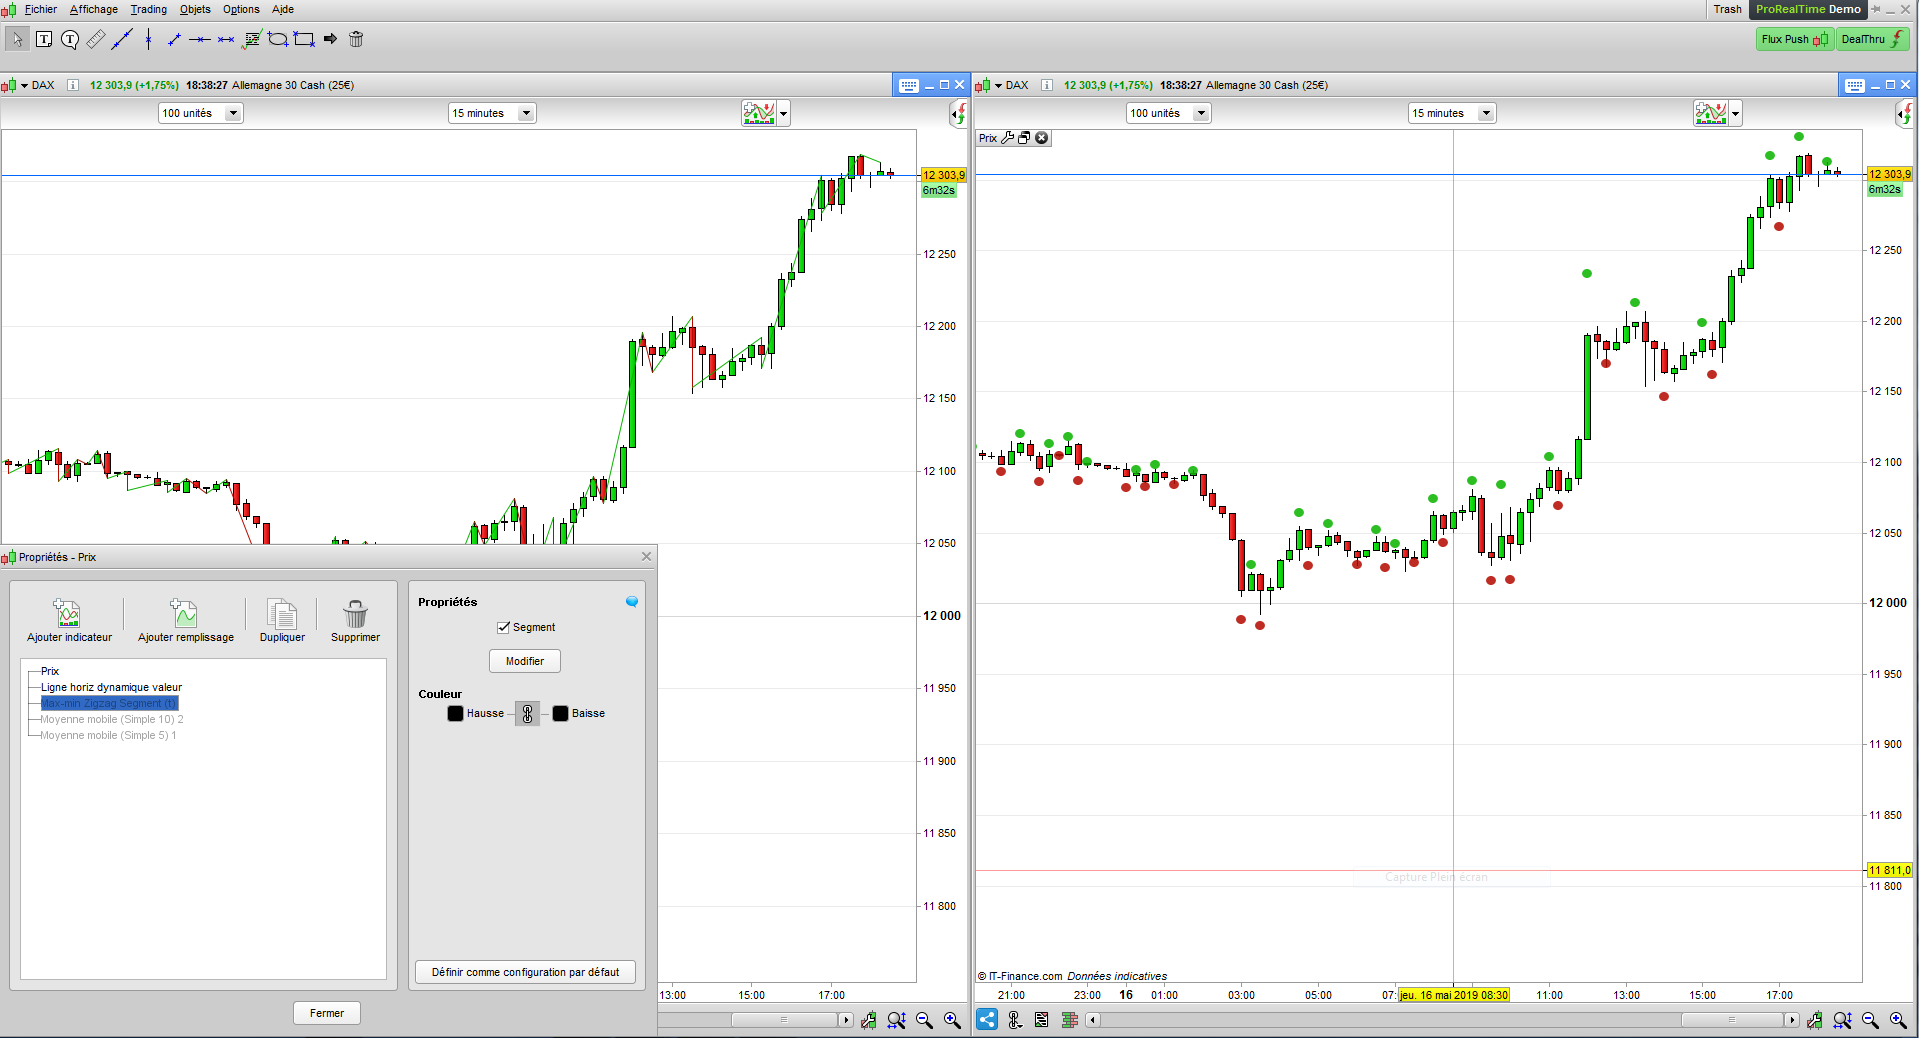
Task: Toggle keyboard icon in right chart title bar
Action: 1854,85
